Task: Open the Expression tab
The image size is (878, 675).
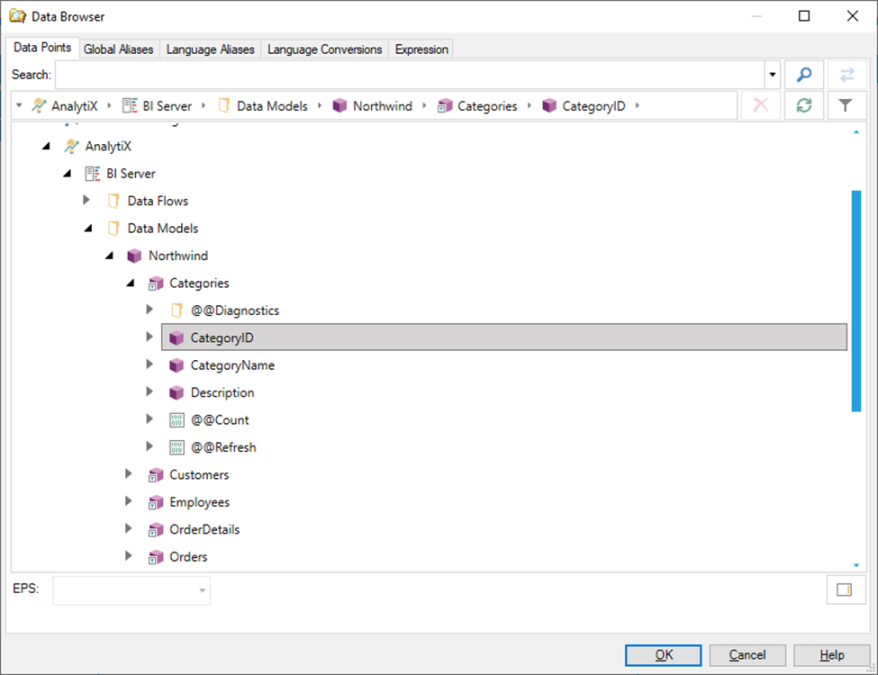Action: 422,49
